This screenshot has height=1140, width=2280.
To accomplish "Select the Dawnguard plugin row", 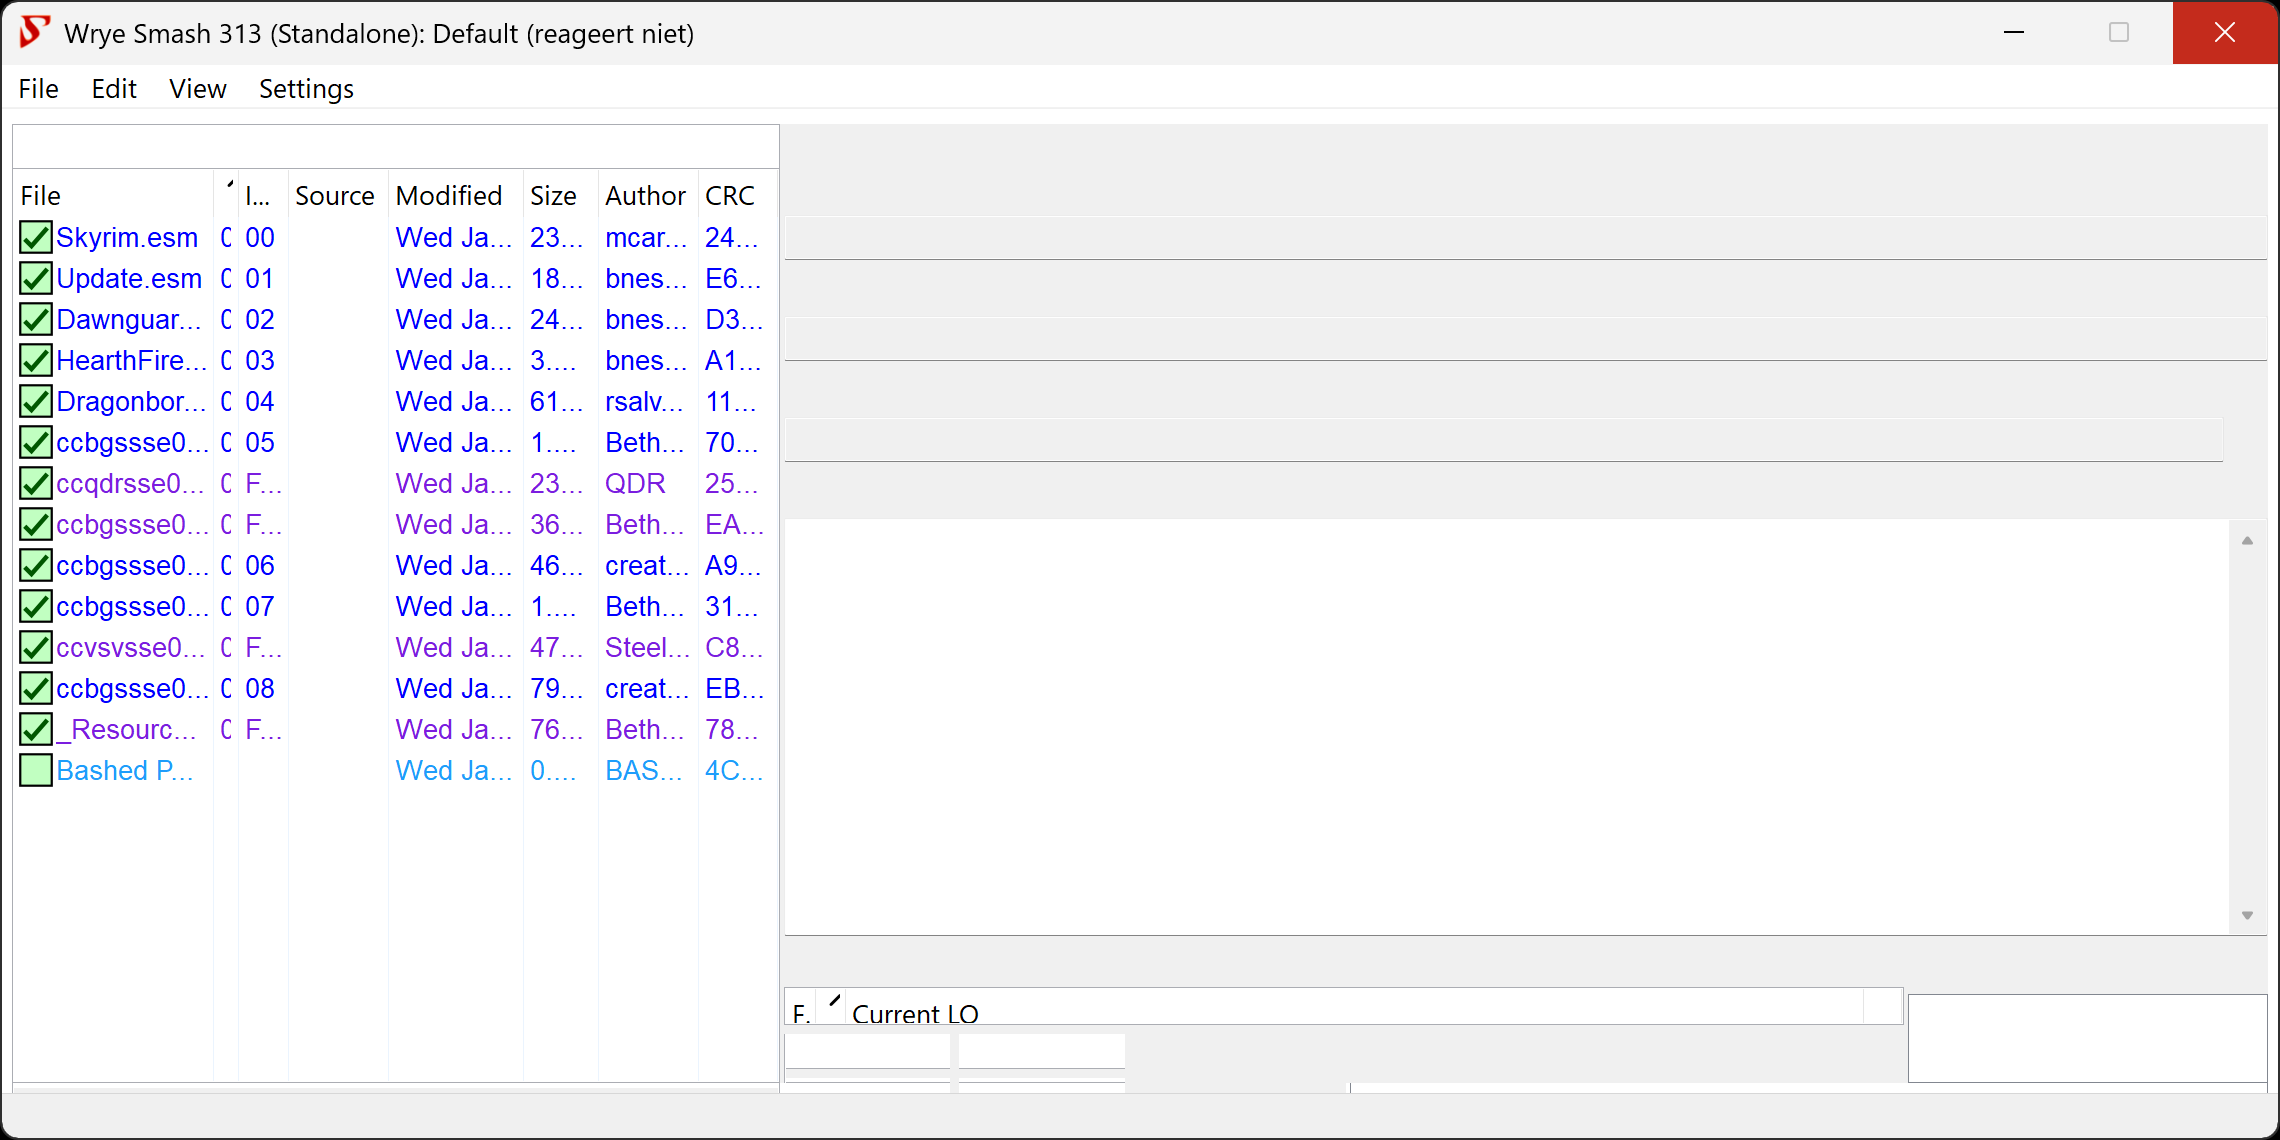I will click(128, 320).
